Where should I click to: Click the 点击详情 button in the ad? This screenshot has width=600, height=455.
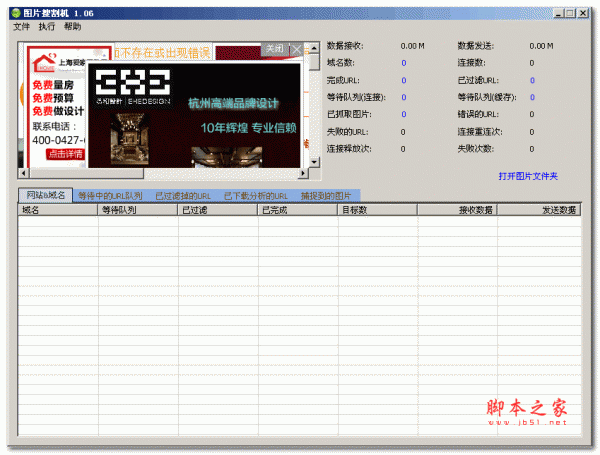[65, 154]
